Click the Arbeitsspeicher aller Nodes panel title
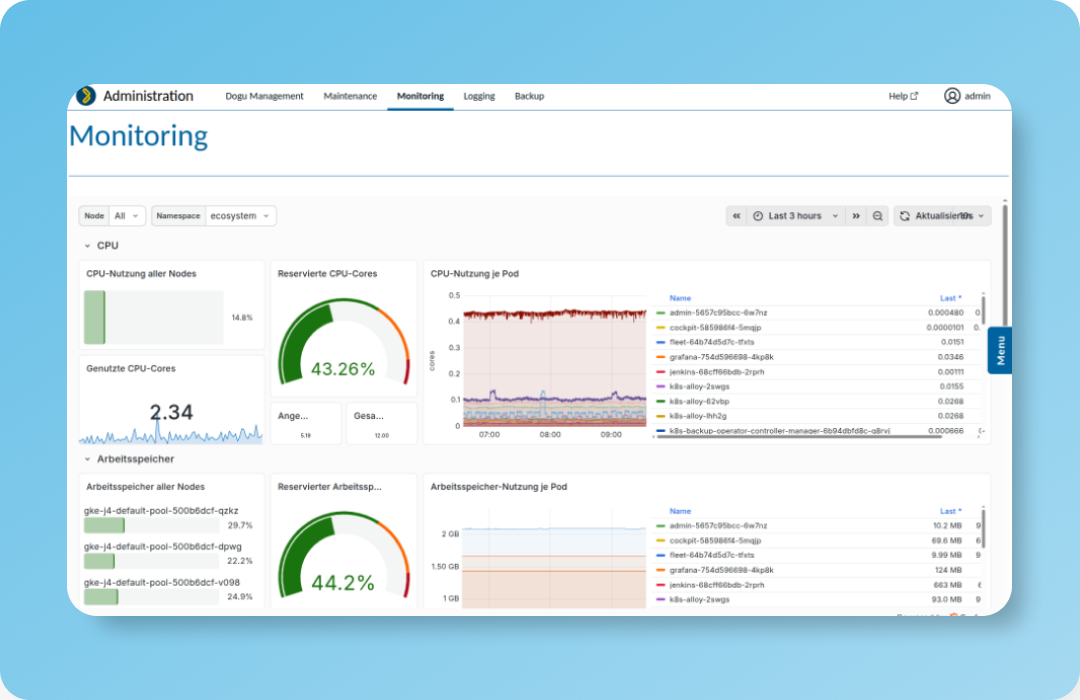This screenshot has height=700, width=1080. (x=145, y=486)
